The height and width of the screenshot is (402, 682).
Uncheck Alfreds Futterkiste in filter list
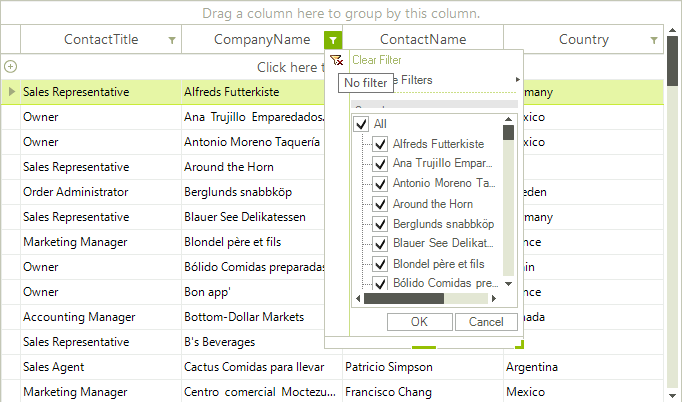point(380,144)
